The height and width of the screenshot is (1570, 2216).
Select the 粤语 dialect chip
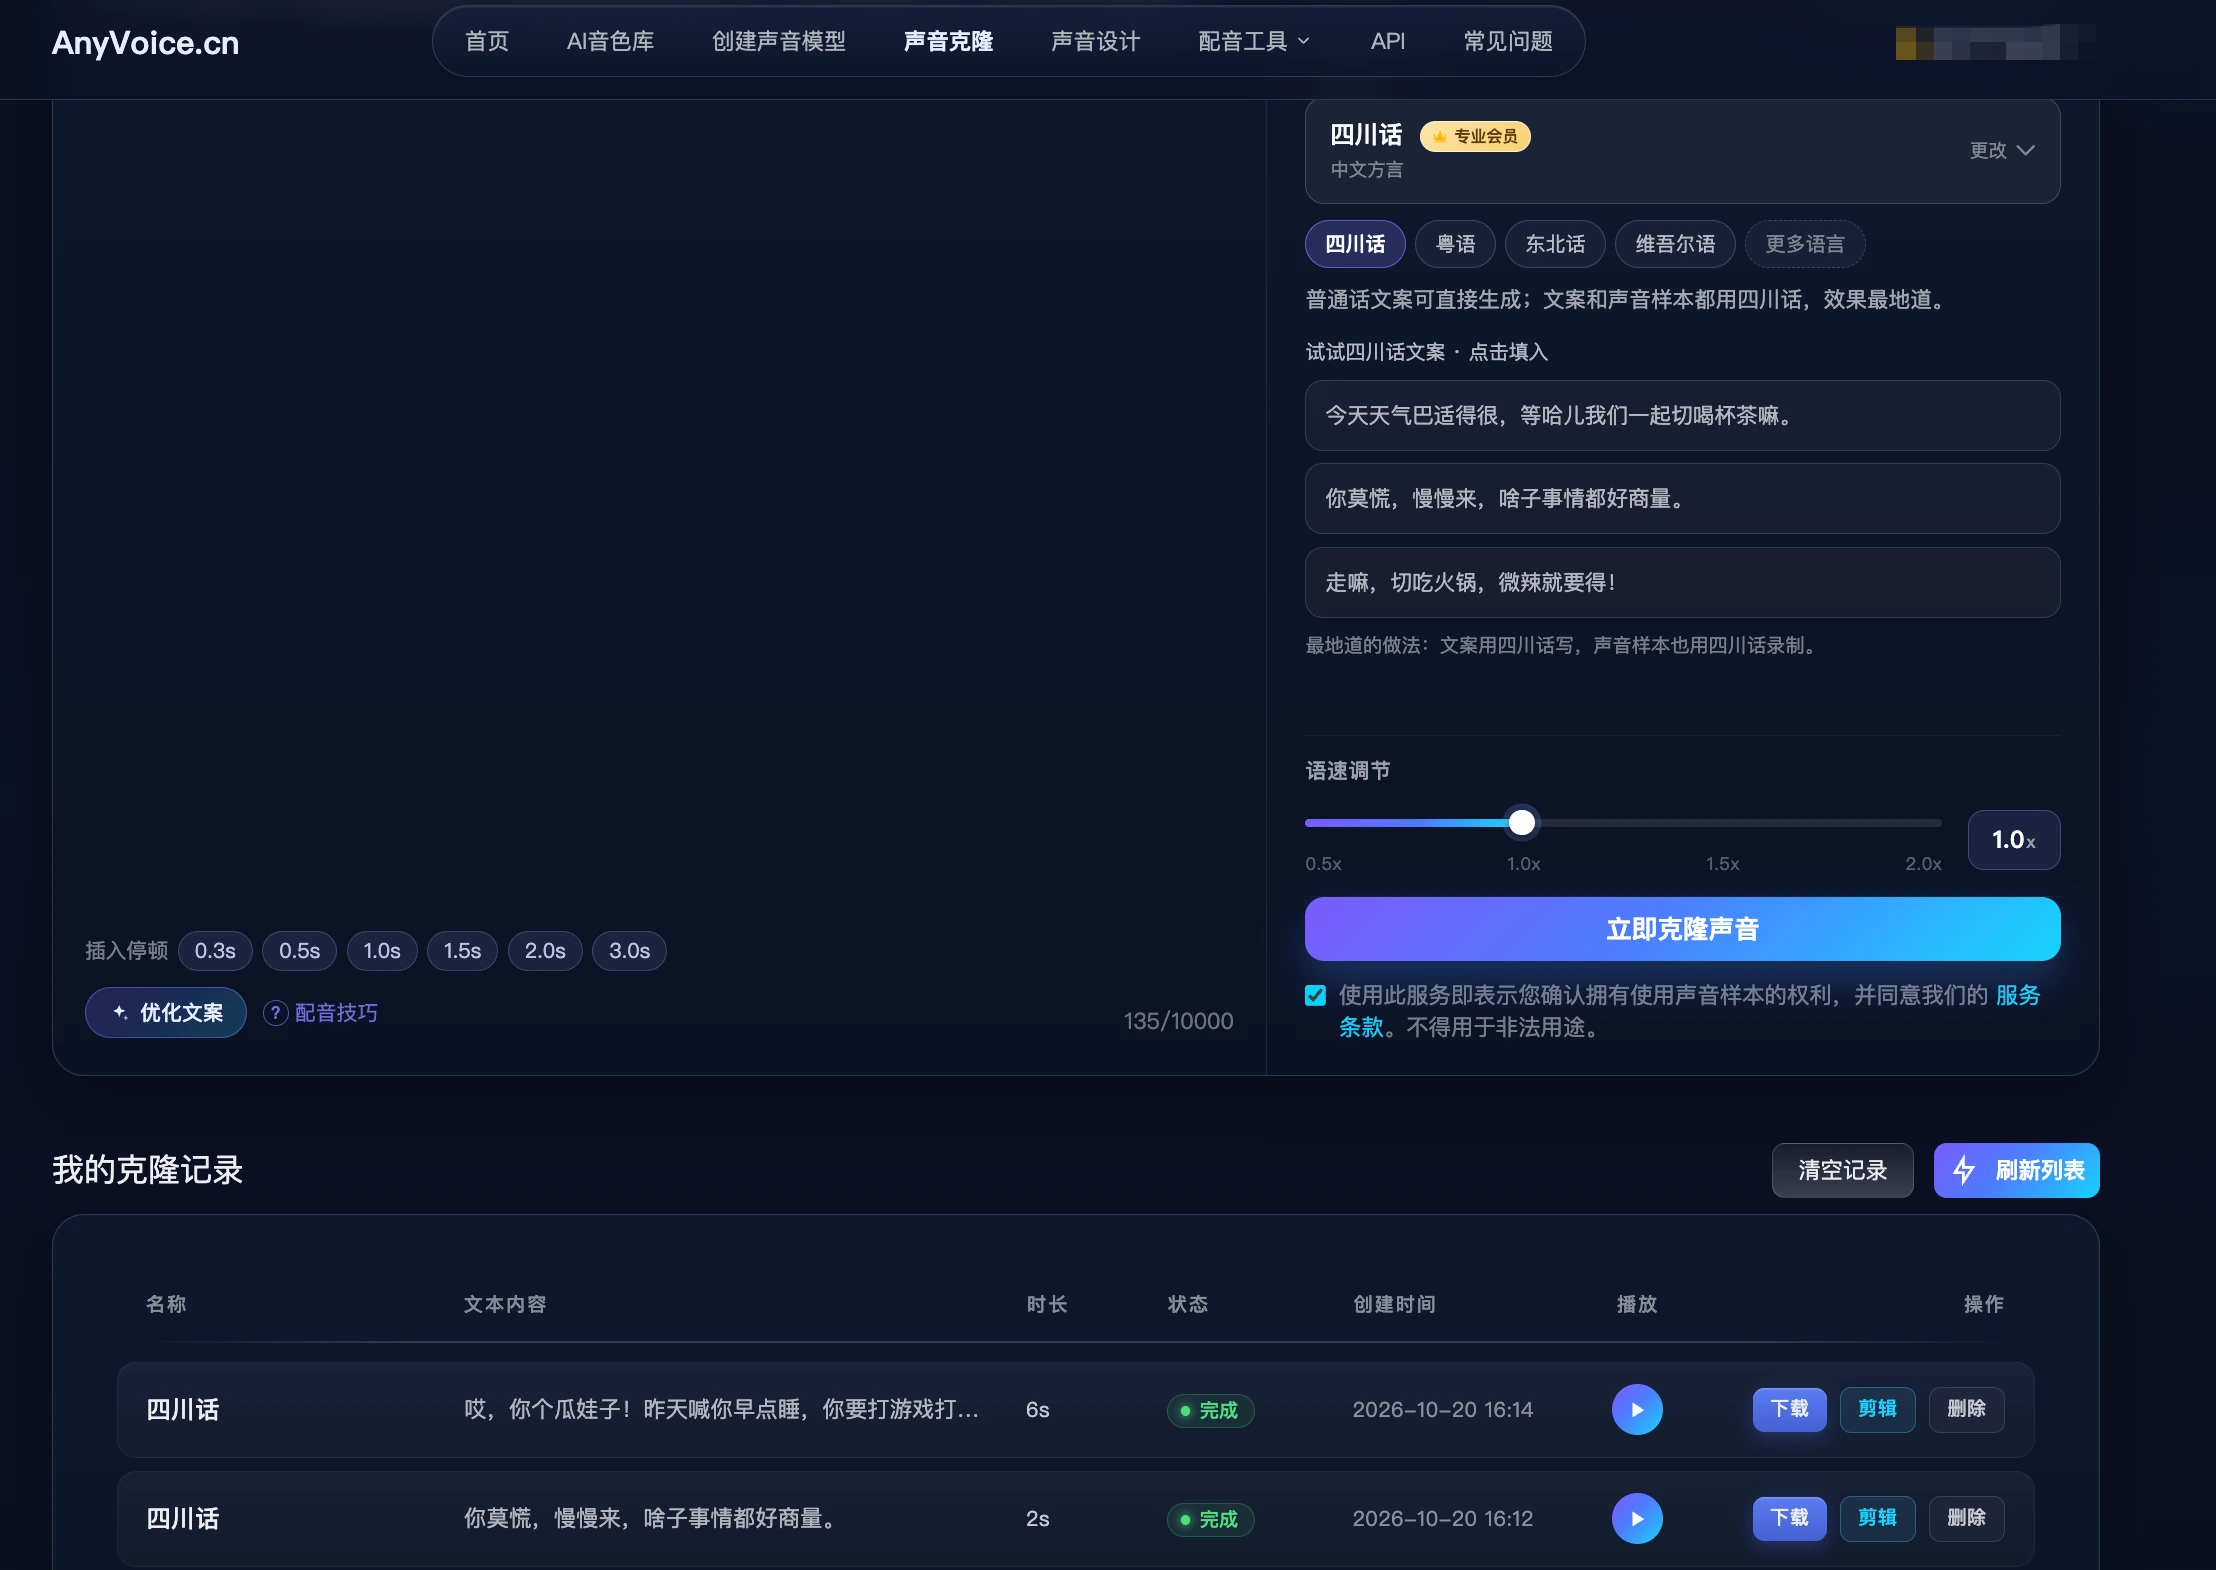click(x=1455, y=244)
